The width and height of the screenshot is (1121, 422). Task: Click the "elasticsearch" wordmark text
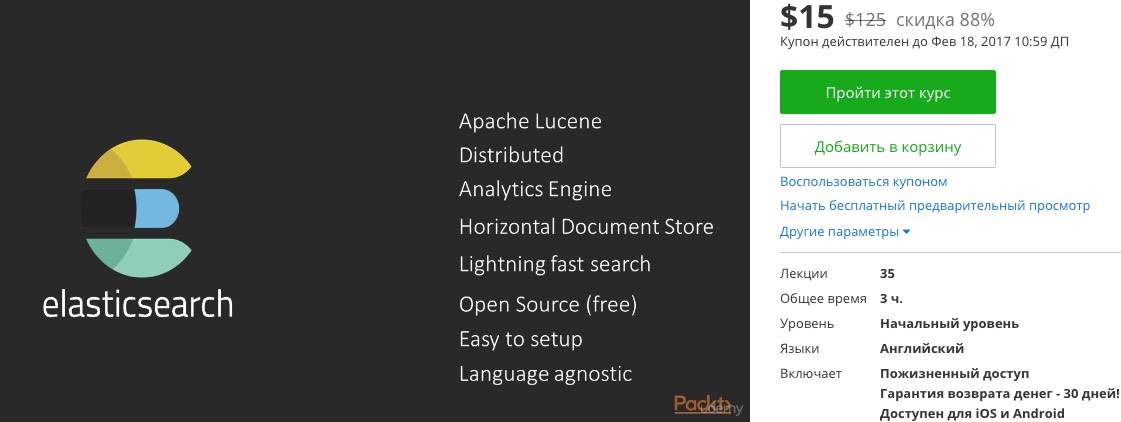[x=138, y=303]
